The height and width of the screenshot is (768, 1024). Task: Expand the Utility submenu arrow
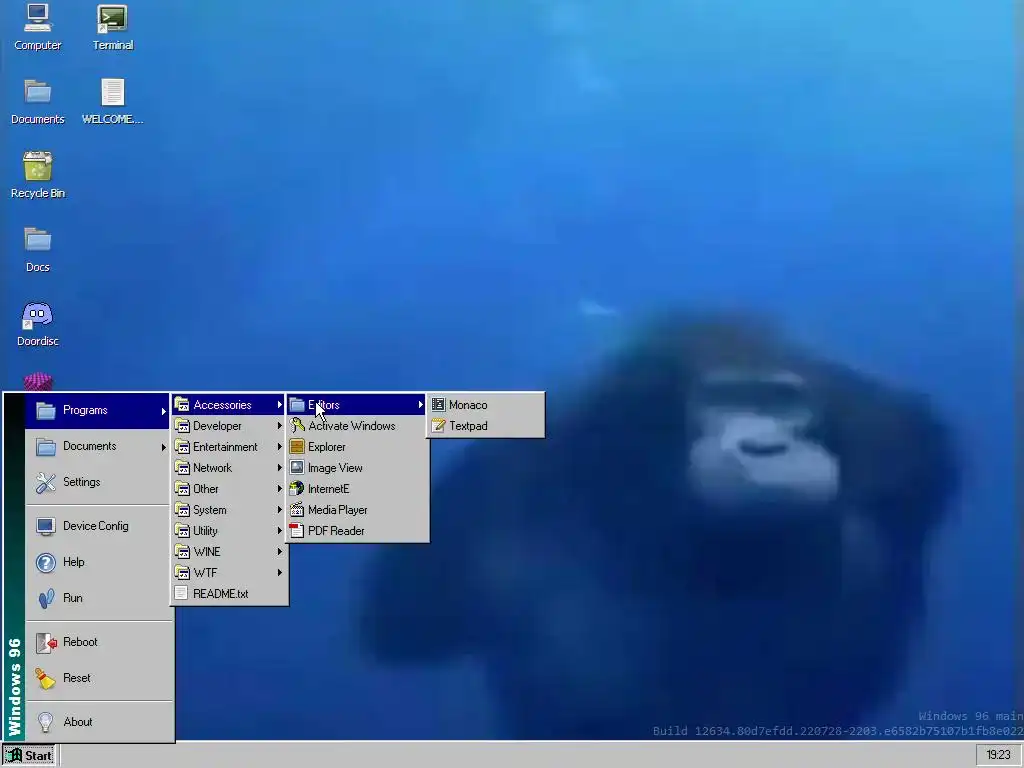coord(280,530)
